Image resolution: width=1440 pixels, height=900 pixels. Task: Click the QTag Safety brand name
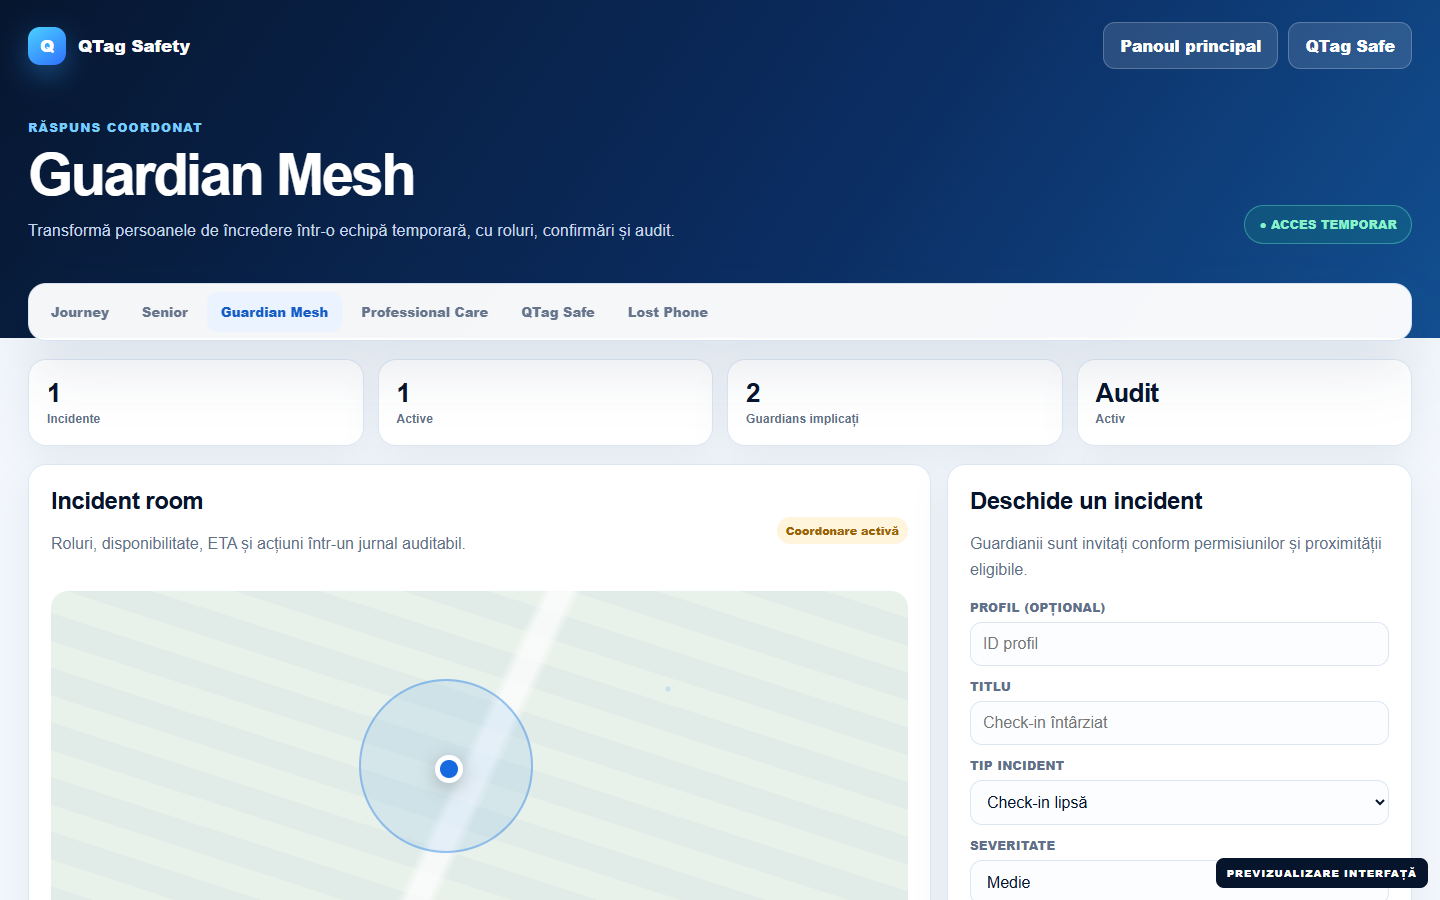coord(134,46)
